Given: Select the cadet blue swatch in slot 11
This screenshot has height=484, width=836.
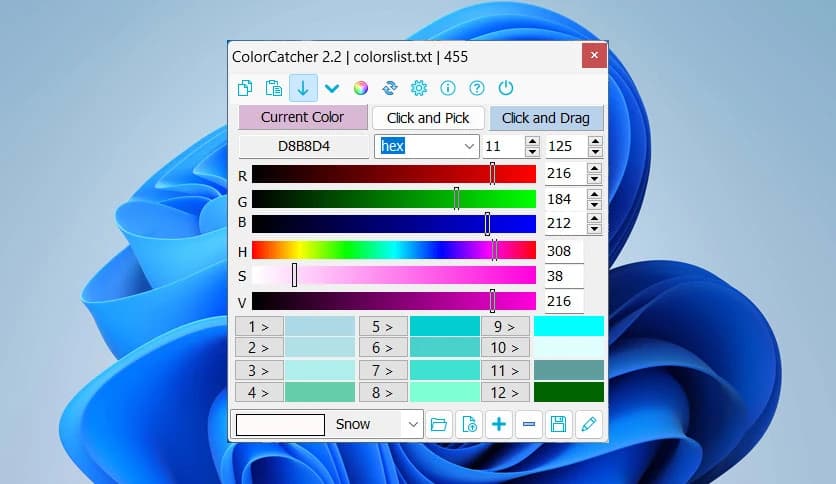Looking at the screenshot, I should (x=569, y=370).
